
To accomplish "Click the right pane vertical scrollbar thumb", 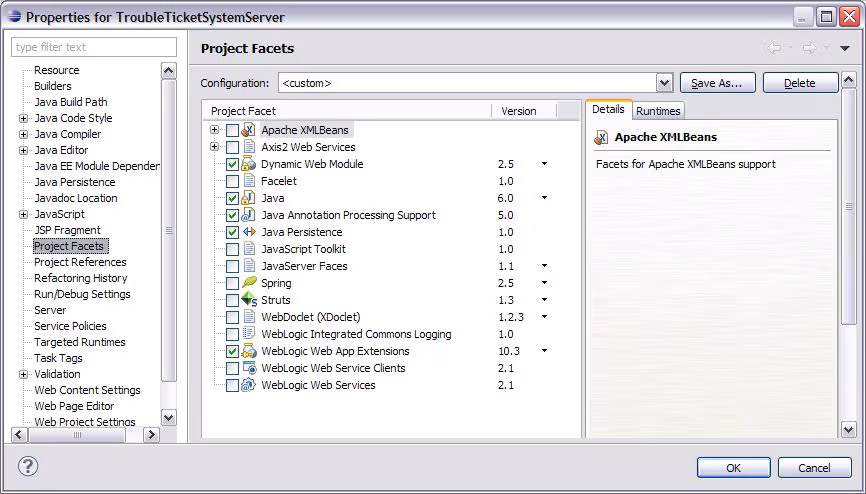I will tap(848, 207).
